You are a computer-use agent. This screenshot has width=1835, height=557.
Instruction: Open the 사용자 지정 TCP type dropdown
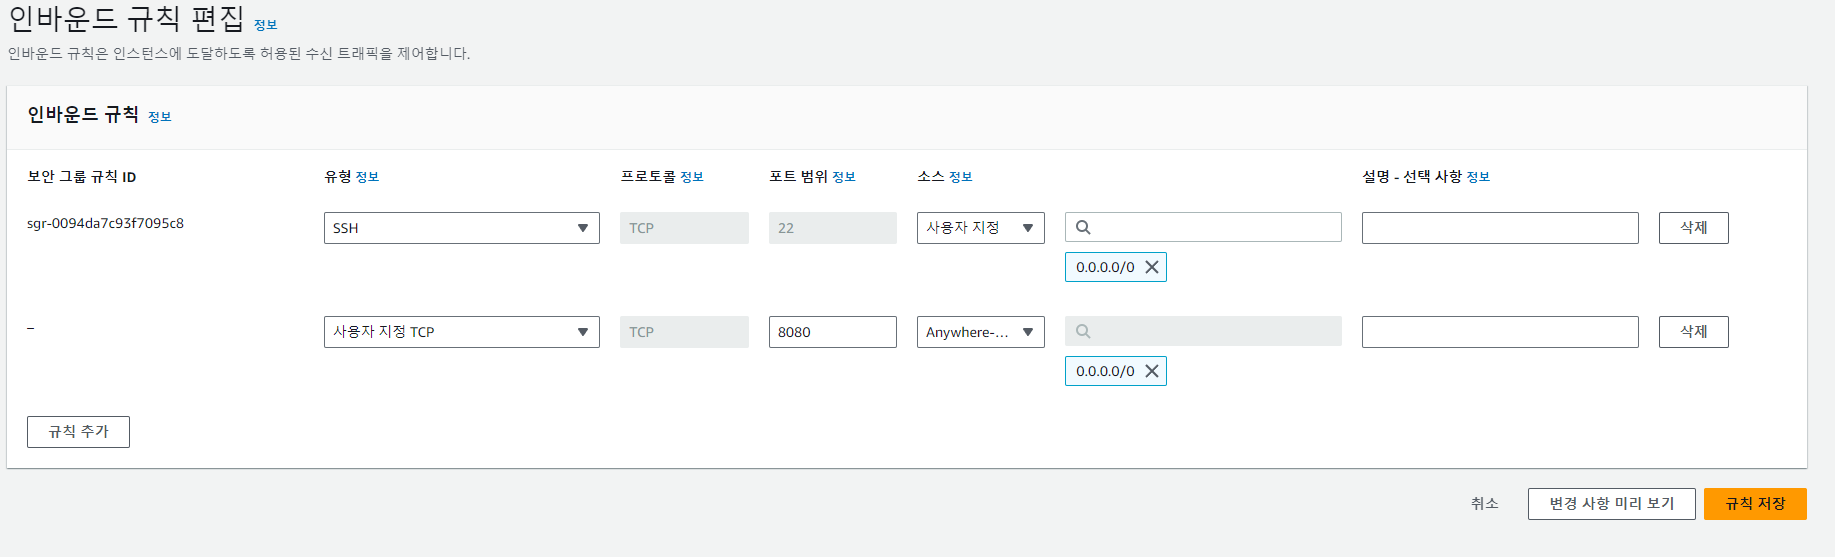(x=462, y=332)
